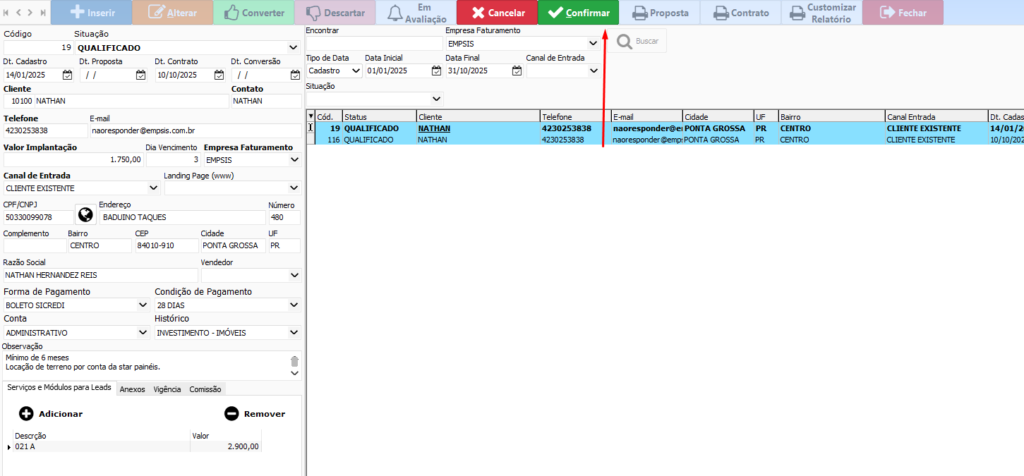Click the globe icon beside CPF/CNPJ
This screenshot has width=1024, height=476.
[85, 216]
